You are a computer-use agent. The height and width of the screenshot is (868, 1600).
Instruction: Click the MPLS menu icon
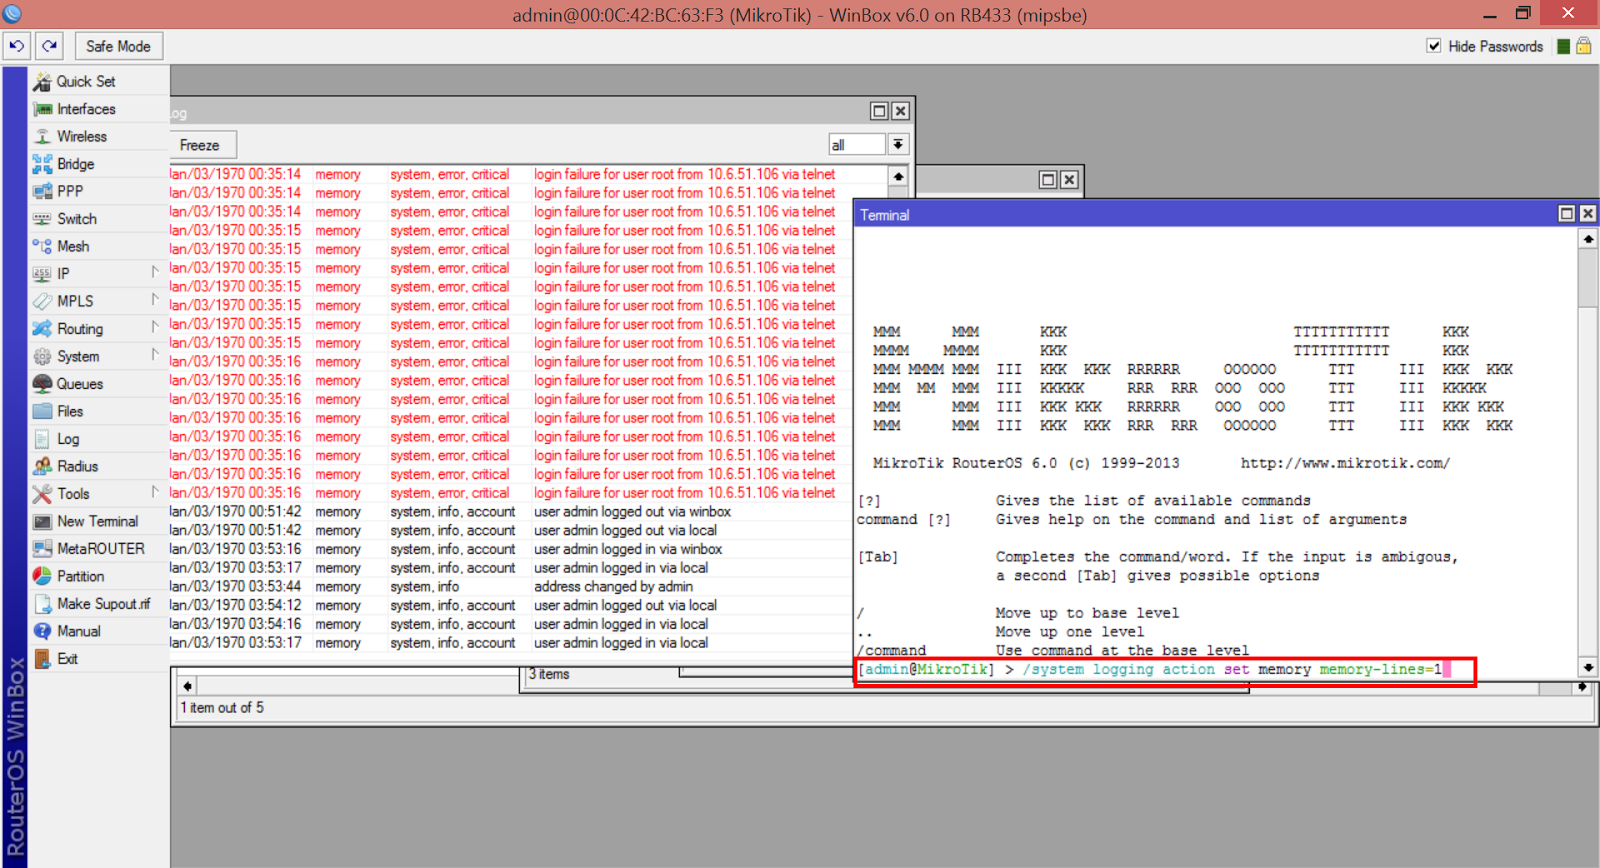tap(42, 301)
